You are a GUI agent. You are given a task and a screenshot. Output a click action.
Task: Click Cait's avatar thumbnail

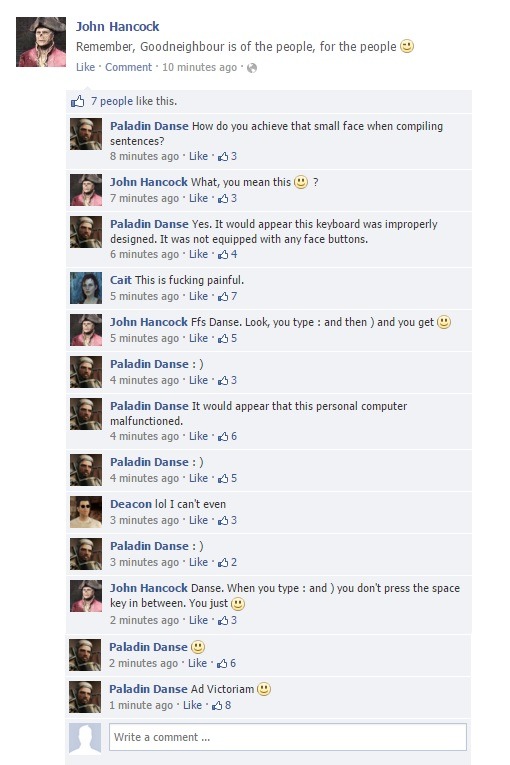86,288
